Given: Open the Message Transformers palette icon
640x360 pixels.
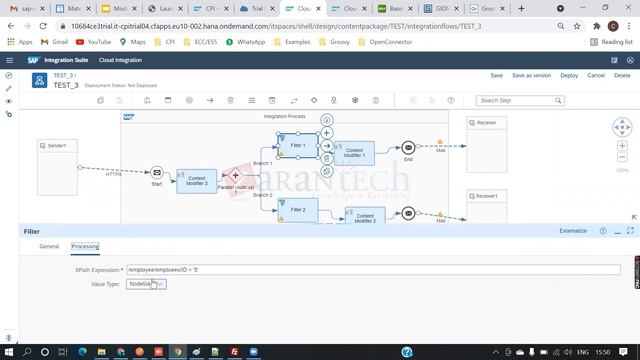Looking at the screenshot, I should (251, 100).
